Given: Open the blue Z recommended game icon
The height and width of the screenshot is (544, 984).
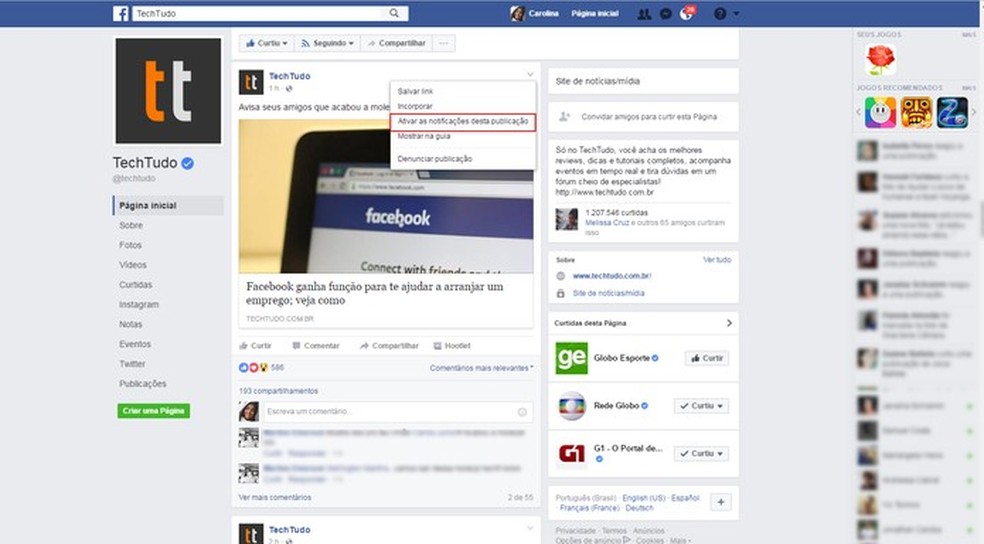Looking at the screenshot, I should click(952, 113).
